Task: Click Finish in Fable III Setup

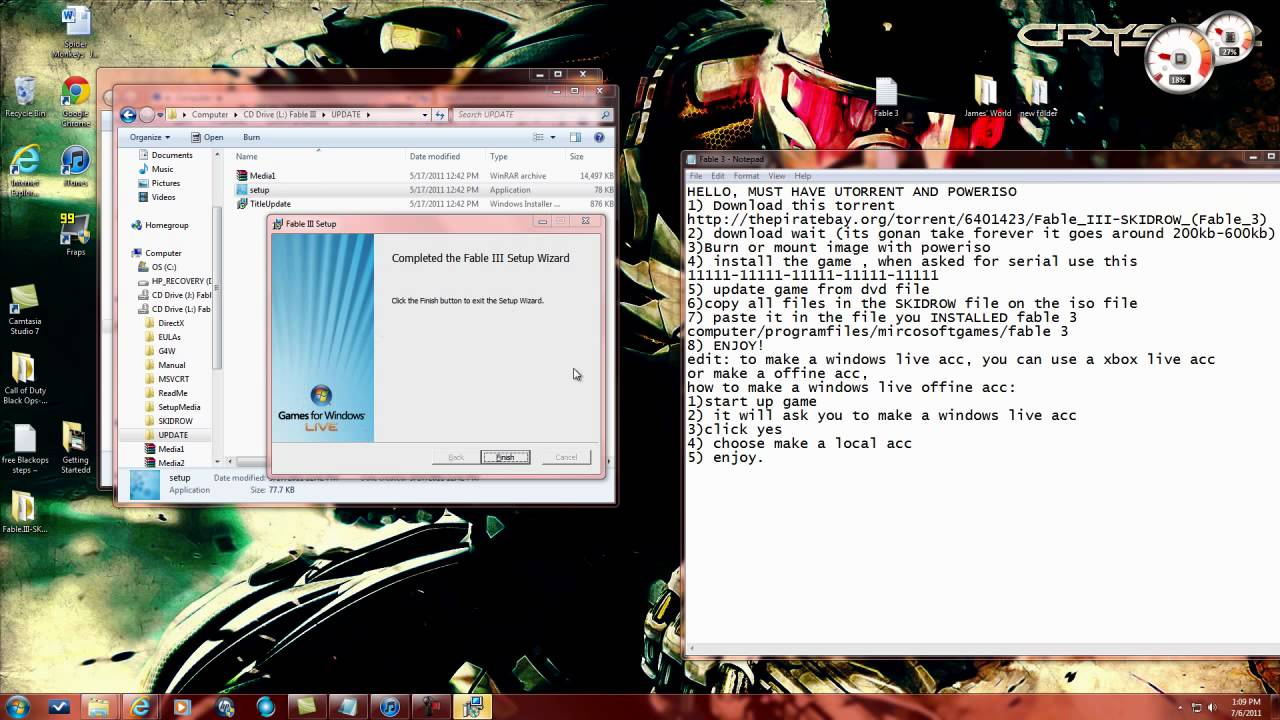Action: (505, 457)
